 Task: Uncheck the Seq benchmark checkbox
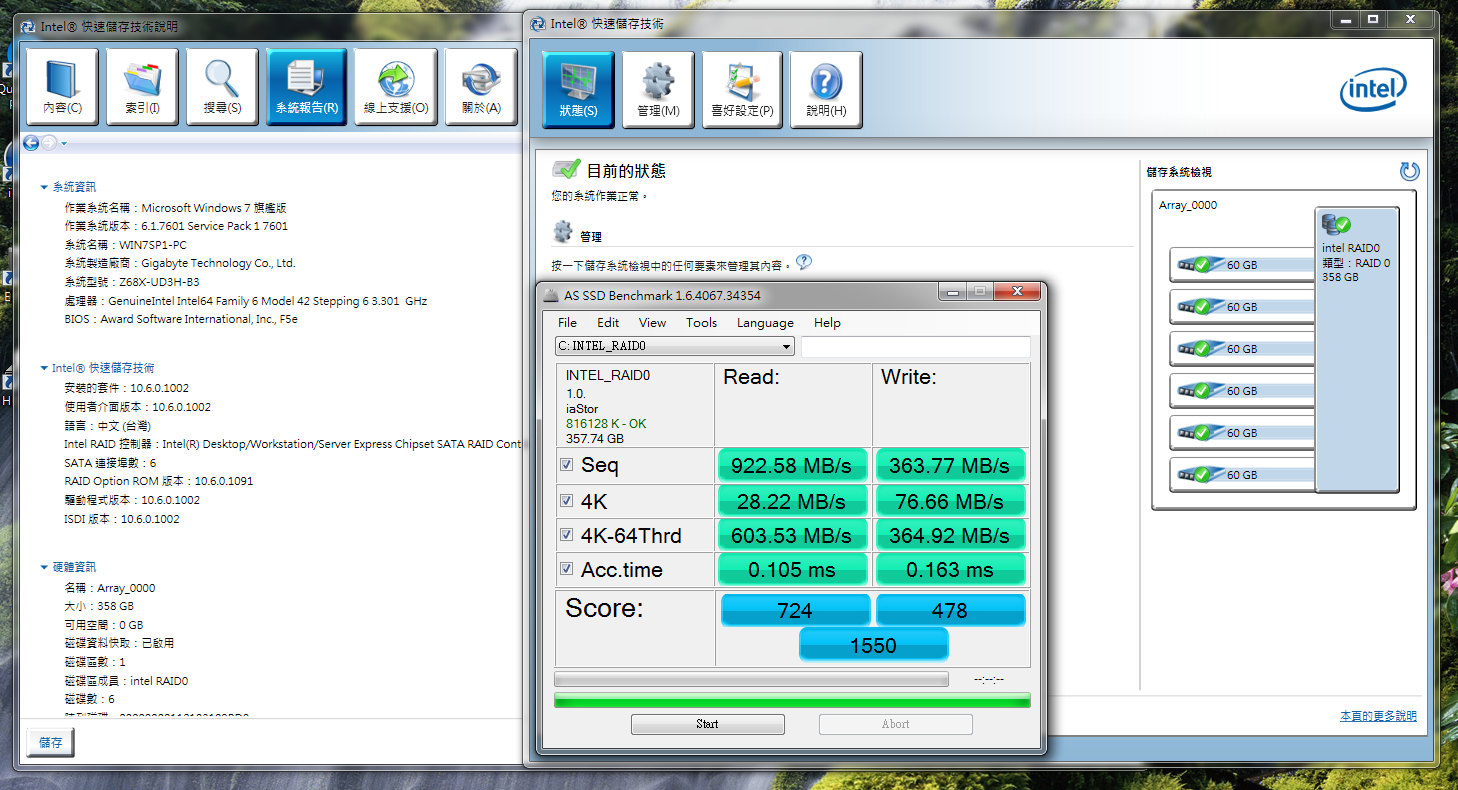click(x=567, y=465)
